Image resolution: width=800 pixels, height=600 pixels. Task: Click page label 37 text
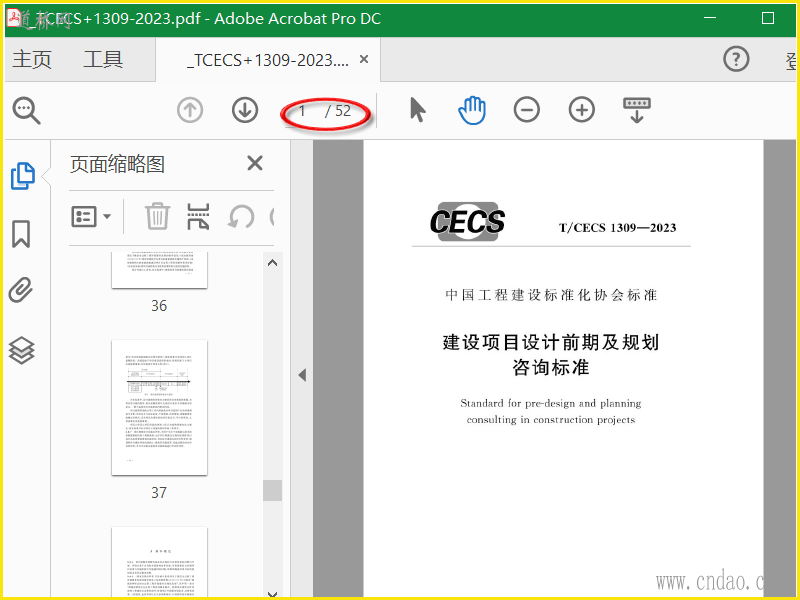point(159,492)
